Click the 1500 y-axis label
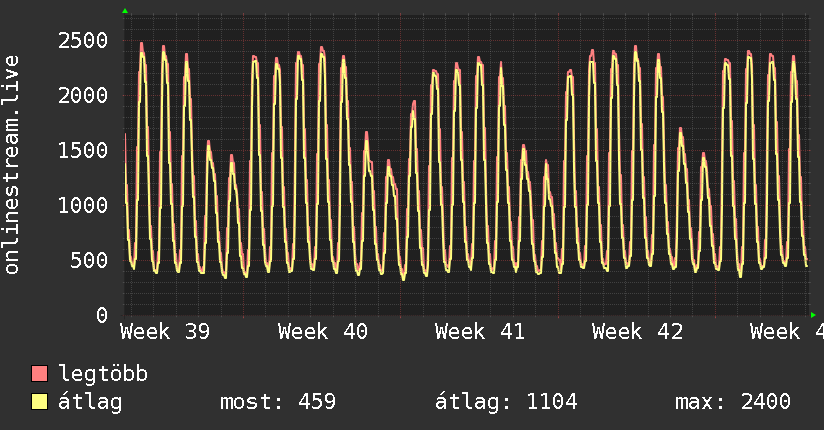 click(x=83, y=151)
